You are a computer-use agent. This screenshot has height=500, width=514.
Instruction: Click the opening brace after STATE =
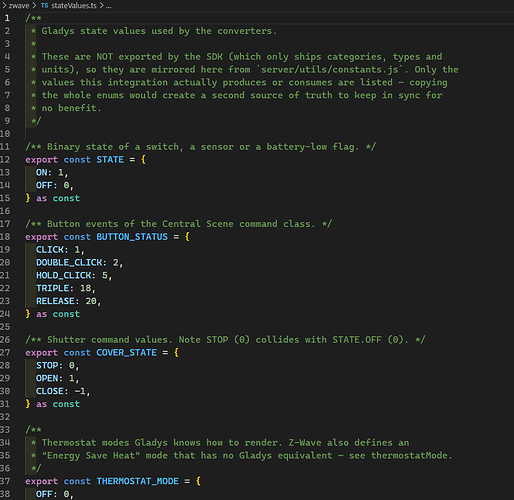(x=143, y=160)
